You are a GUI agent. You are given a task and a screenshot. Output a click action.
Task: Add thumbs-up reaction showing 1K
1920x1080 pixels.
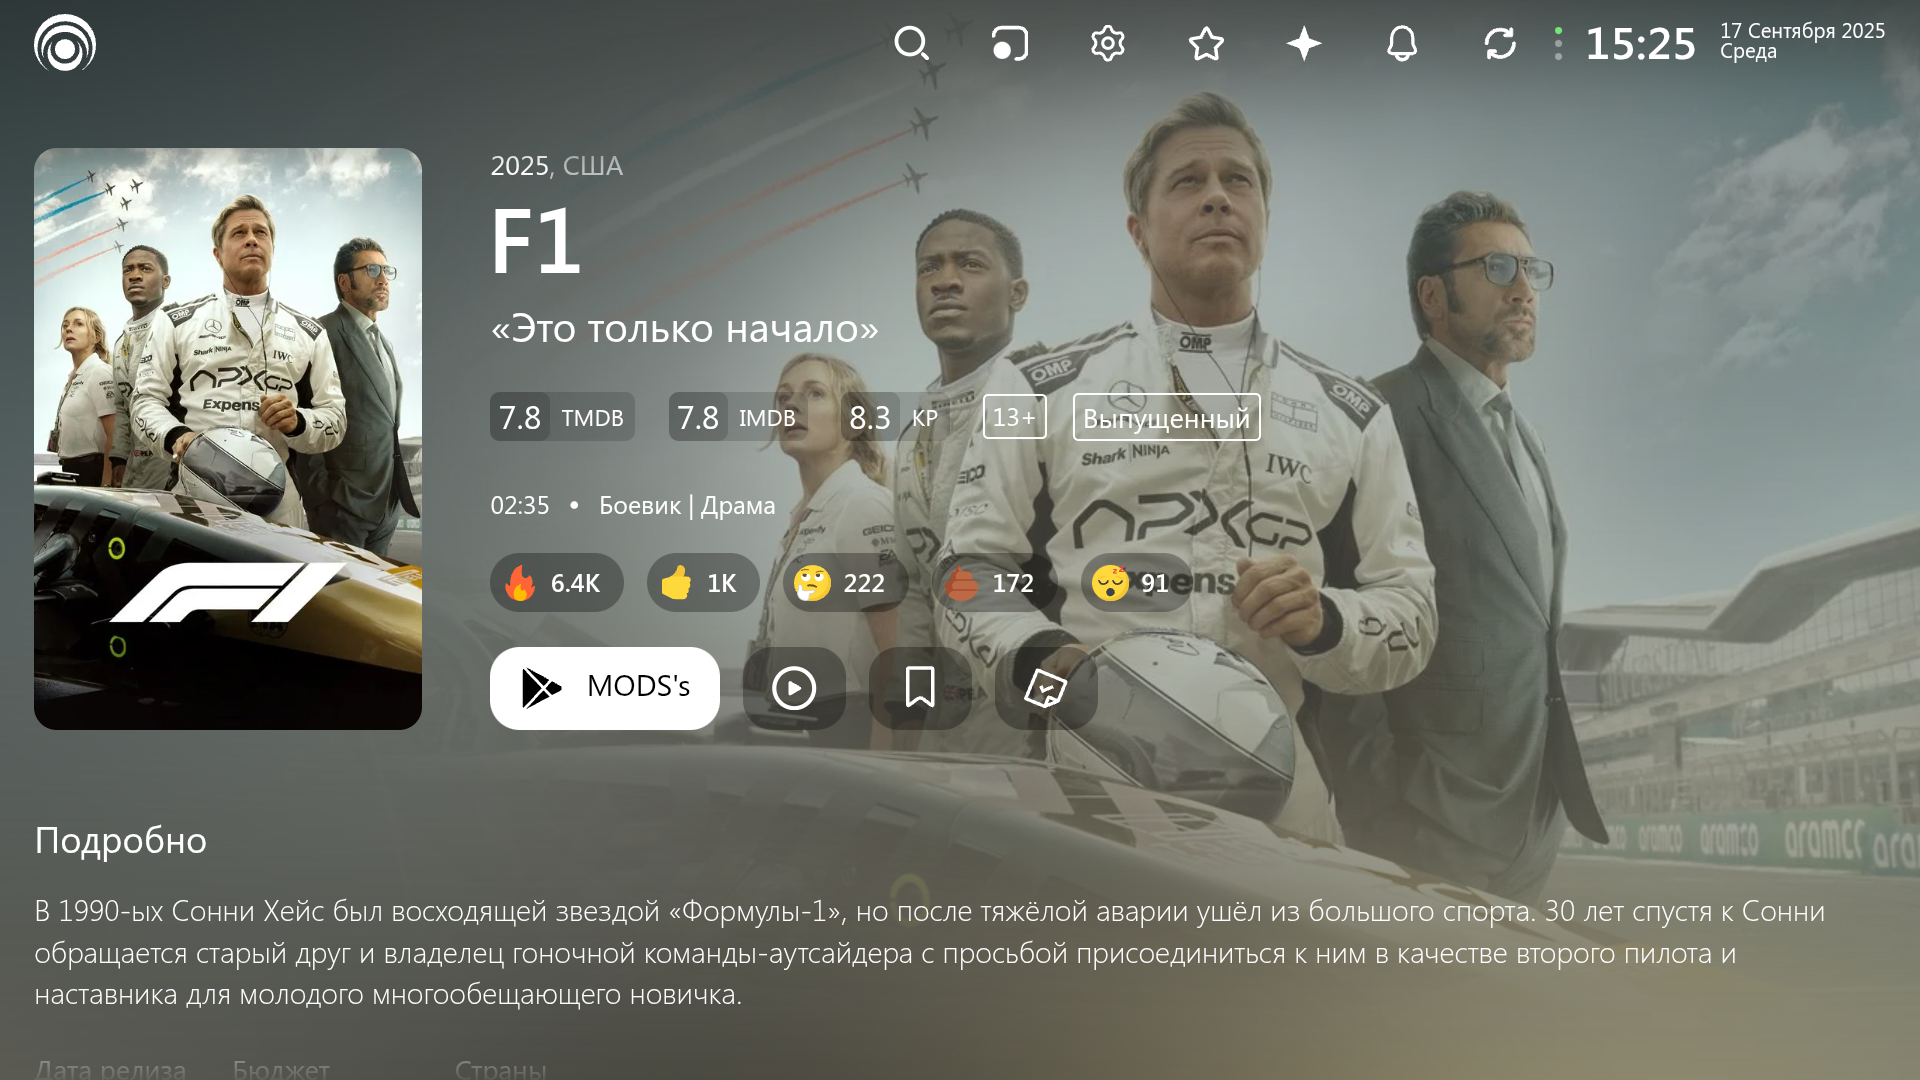(703, 583)
